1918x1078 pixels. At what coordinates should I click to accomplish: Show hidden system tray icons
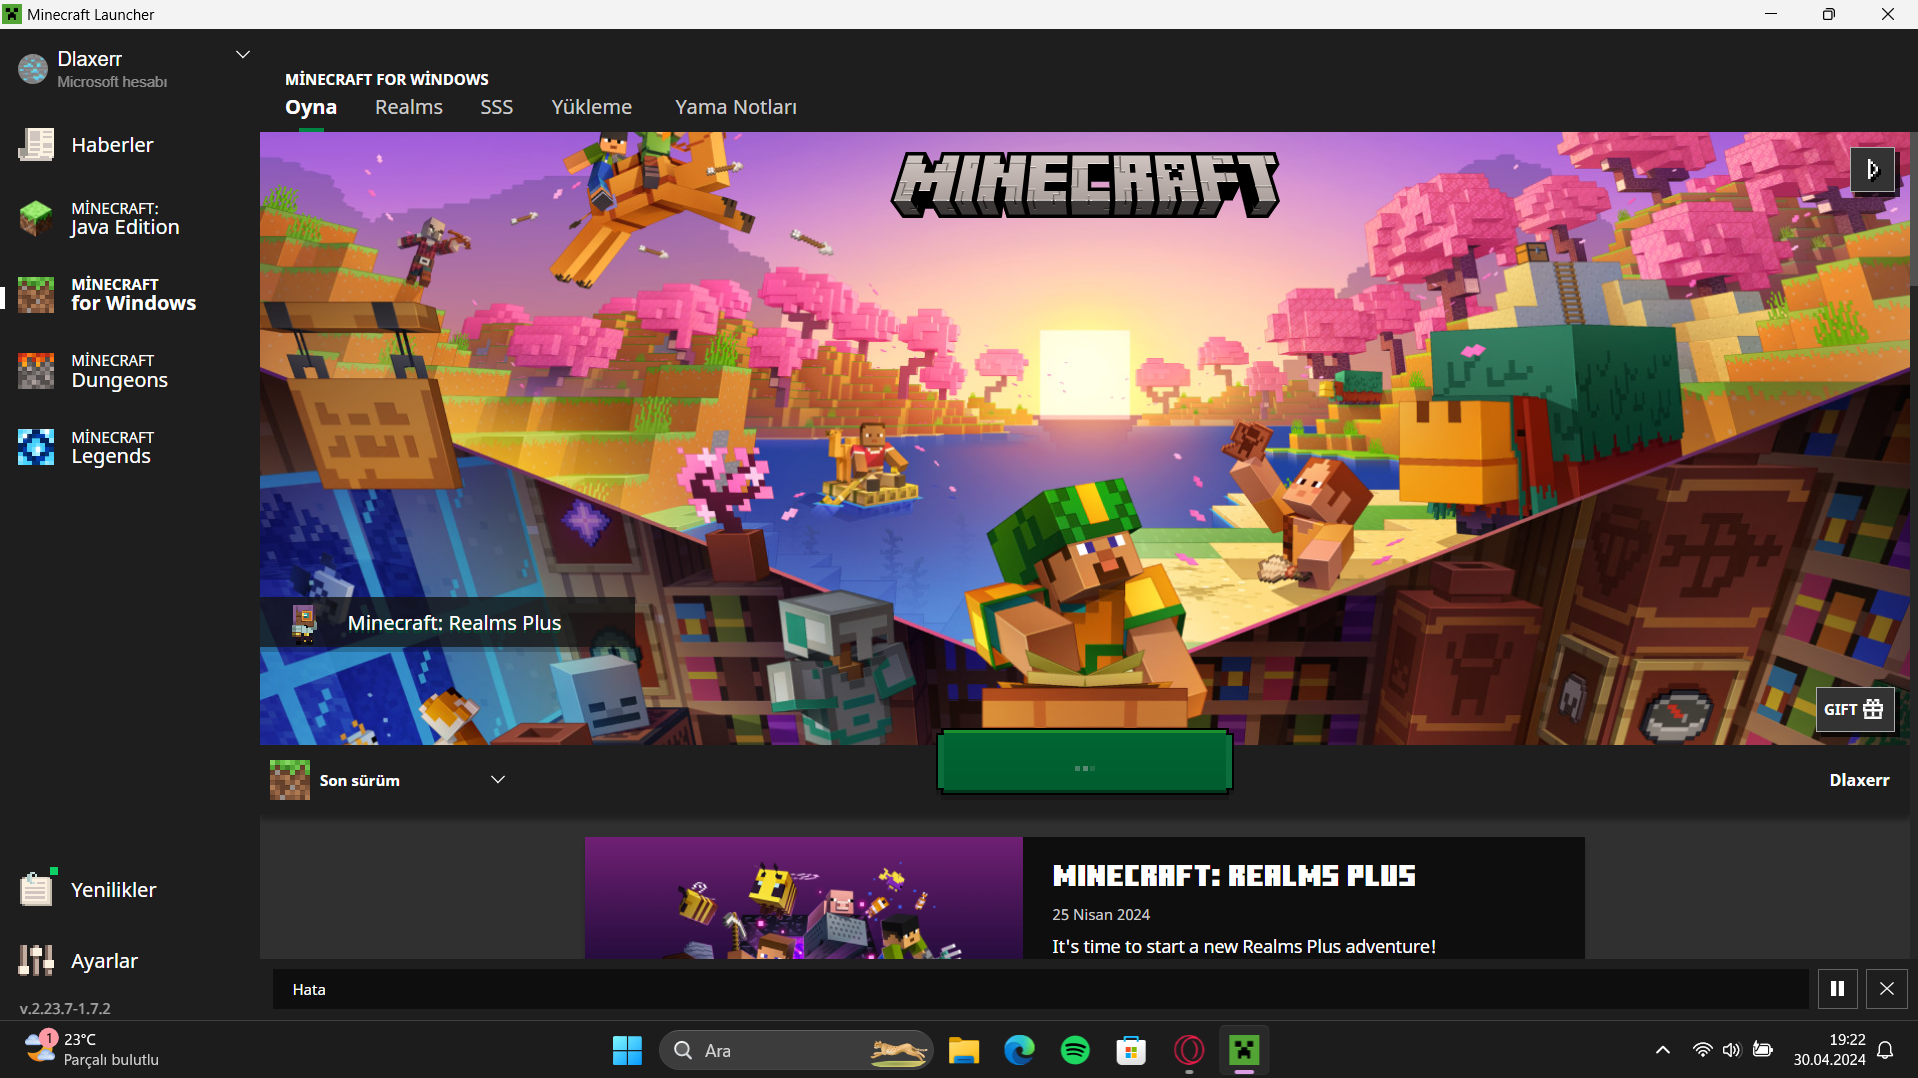coord(1663,1050)
